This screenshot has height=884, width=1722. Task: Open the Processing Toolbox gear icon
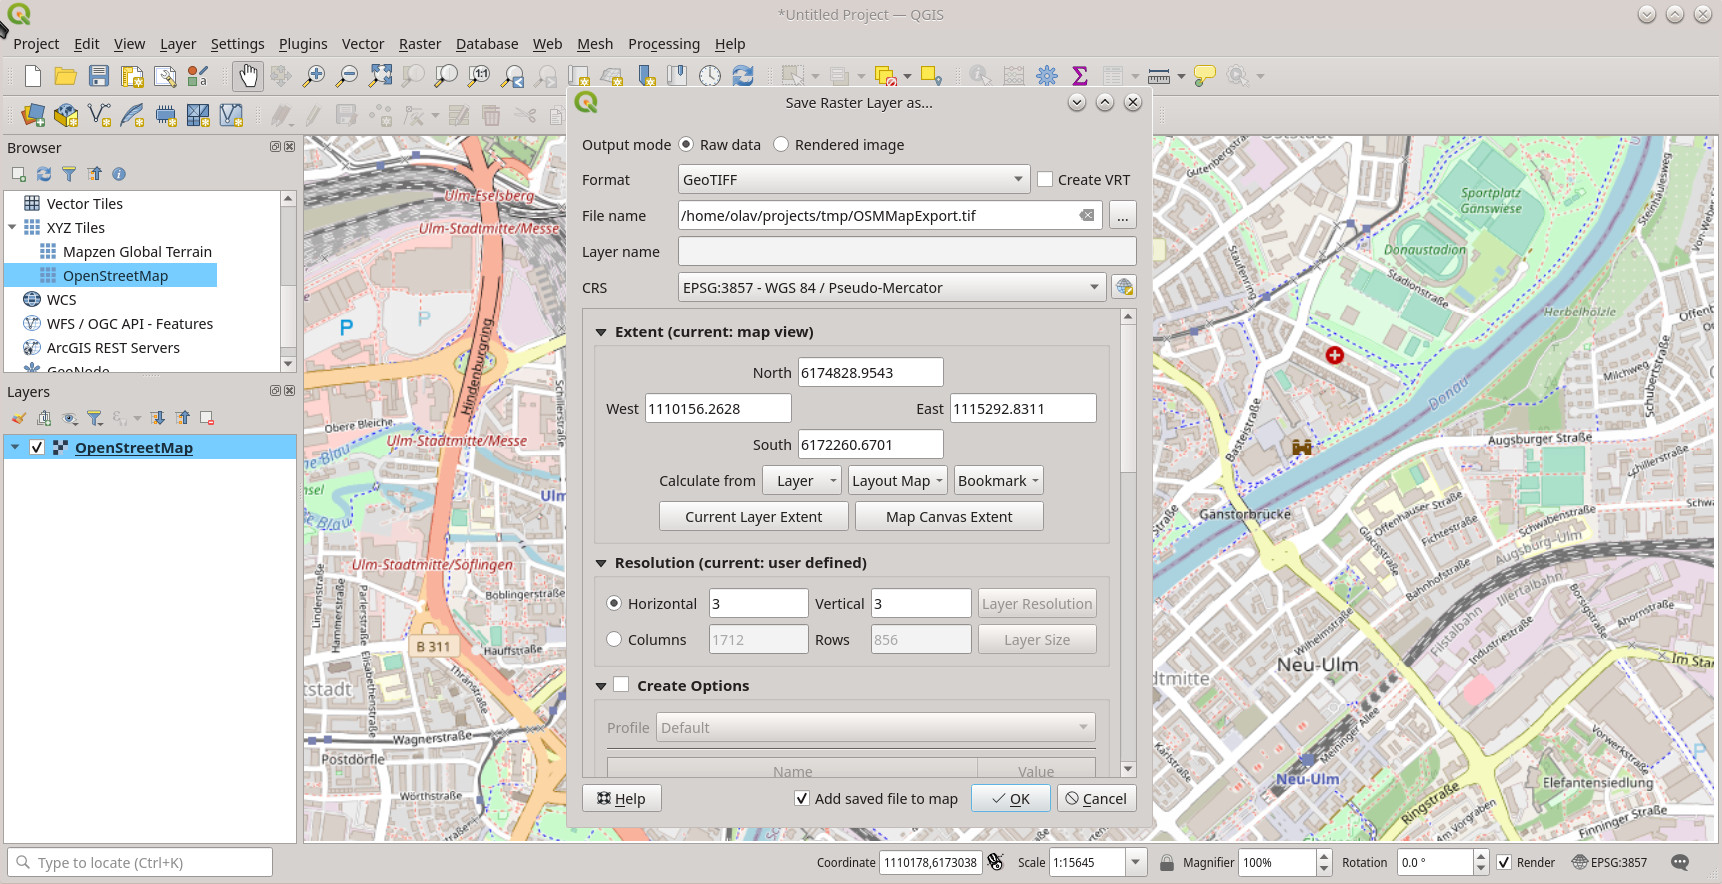point(1047,76)
